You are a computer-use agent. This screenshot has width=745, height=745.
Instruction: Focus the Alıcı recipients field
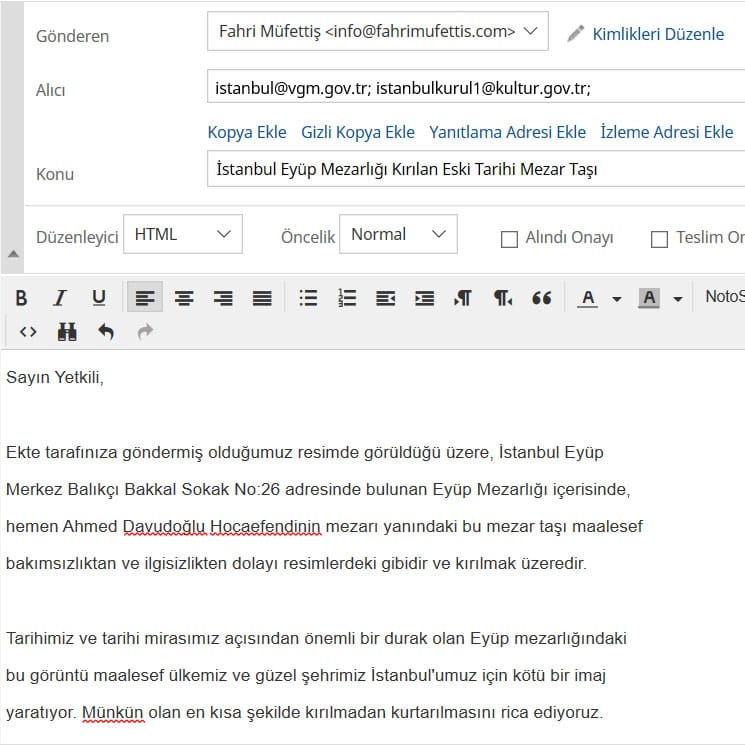(476, 86)
